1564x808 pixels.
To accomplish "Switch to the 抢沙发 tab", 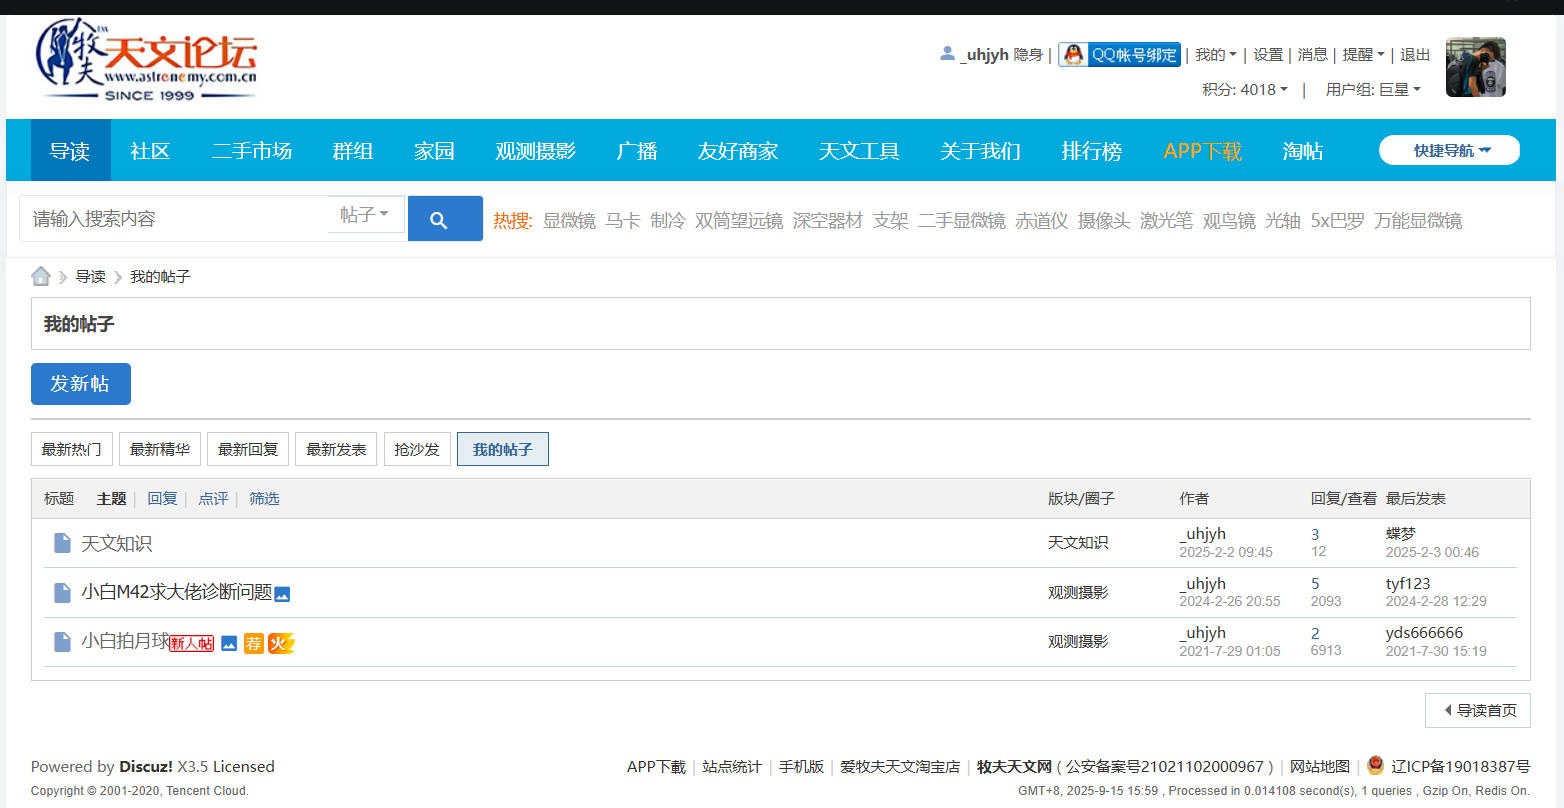I will coord(417,449).
